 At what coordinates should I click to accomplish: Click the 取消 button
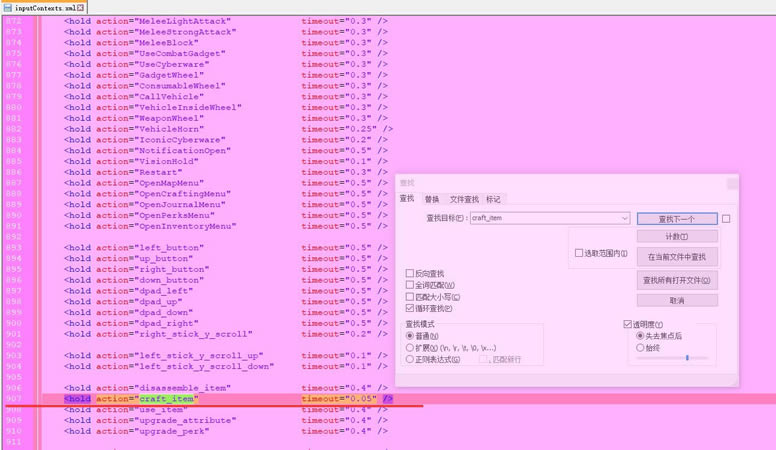point(677,300)
